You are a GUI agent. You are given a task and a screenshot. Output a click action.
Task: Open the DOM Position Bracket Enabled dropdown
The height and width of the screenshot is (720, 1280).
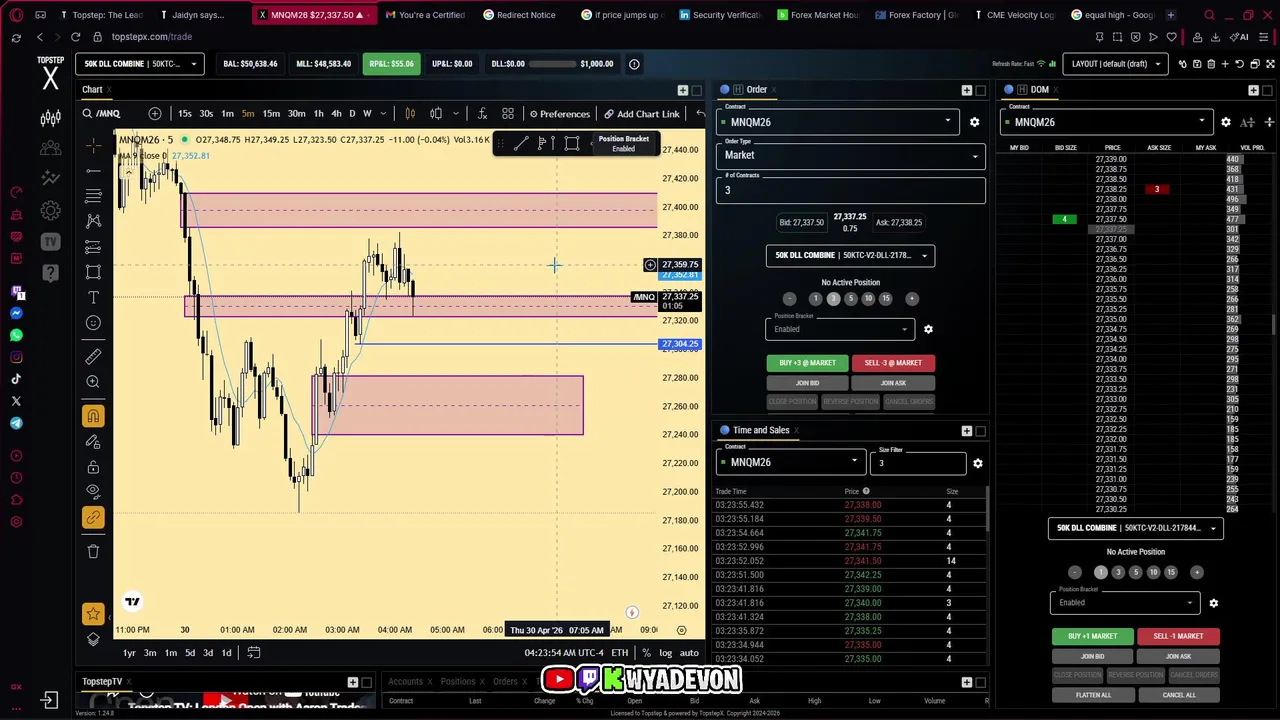pos(1124,602)
